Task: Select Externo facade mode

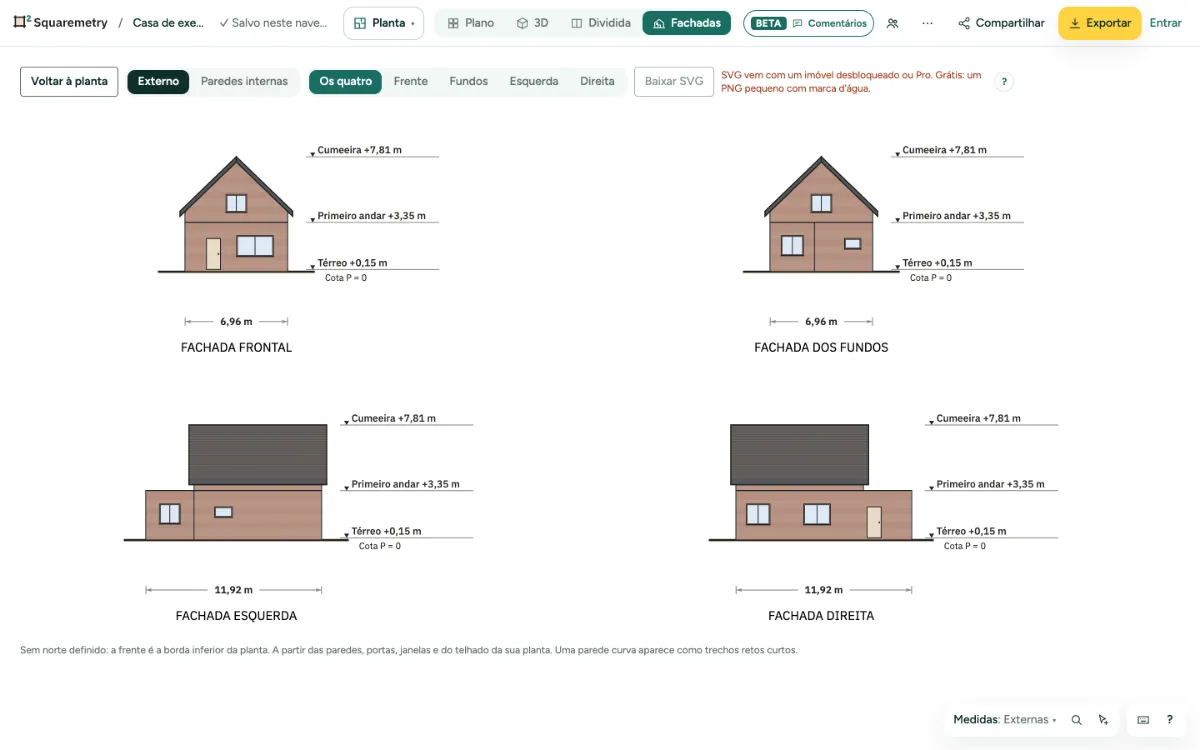Action: tap(158, 82)
